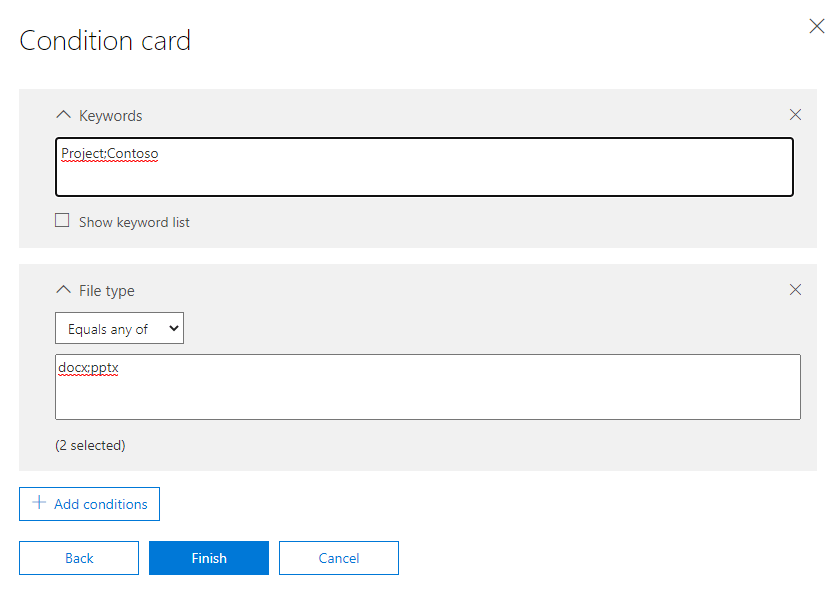Remove the File type condition
Image resolution: width=835 pixels, height=599 pixels.
795,290
